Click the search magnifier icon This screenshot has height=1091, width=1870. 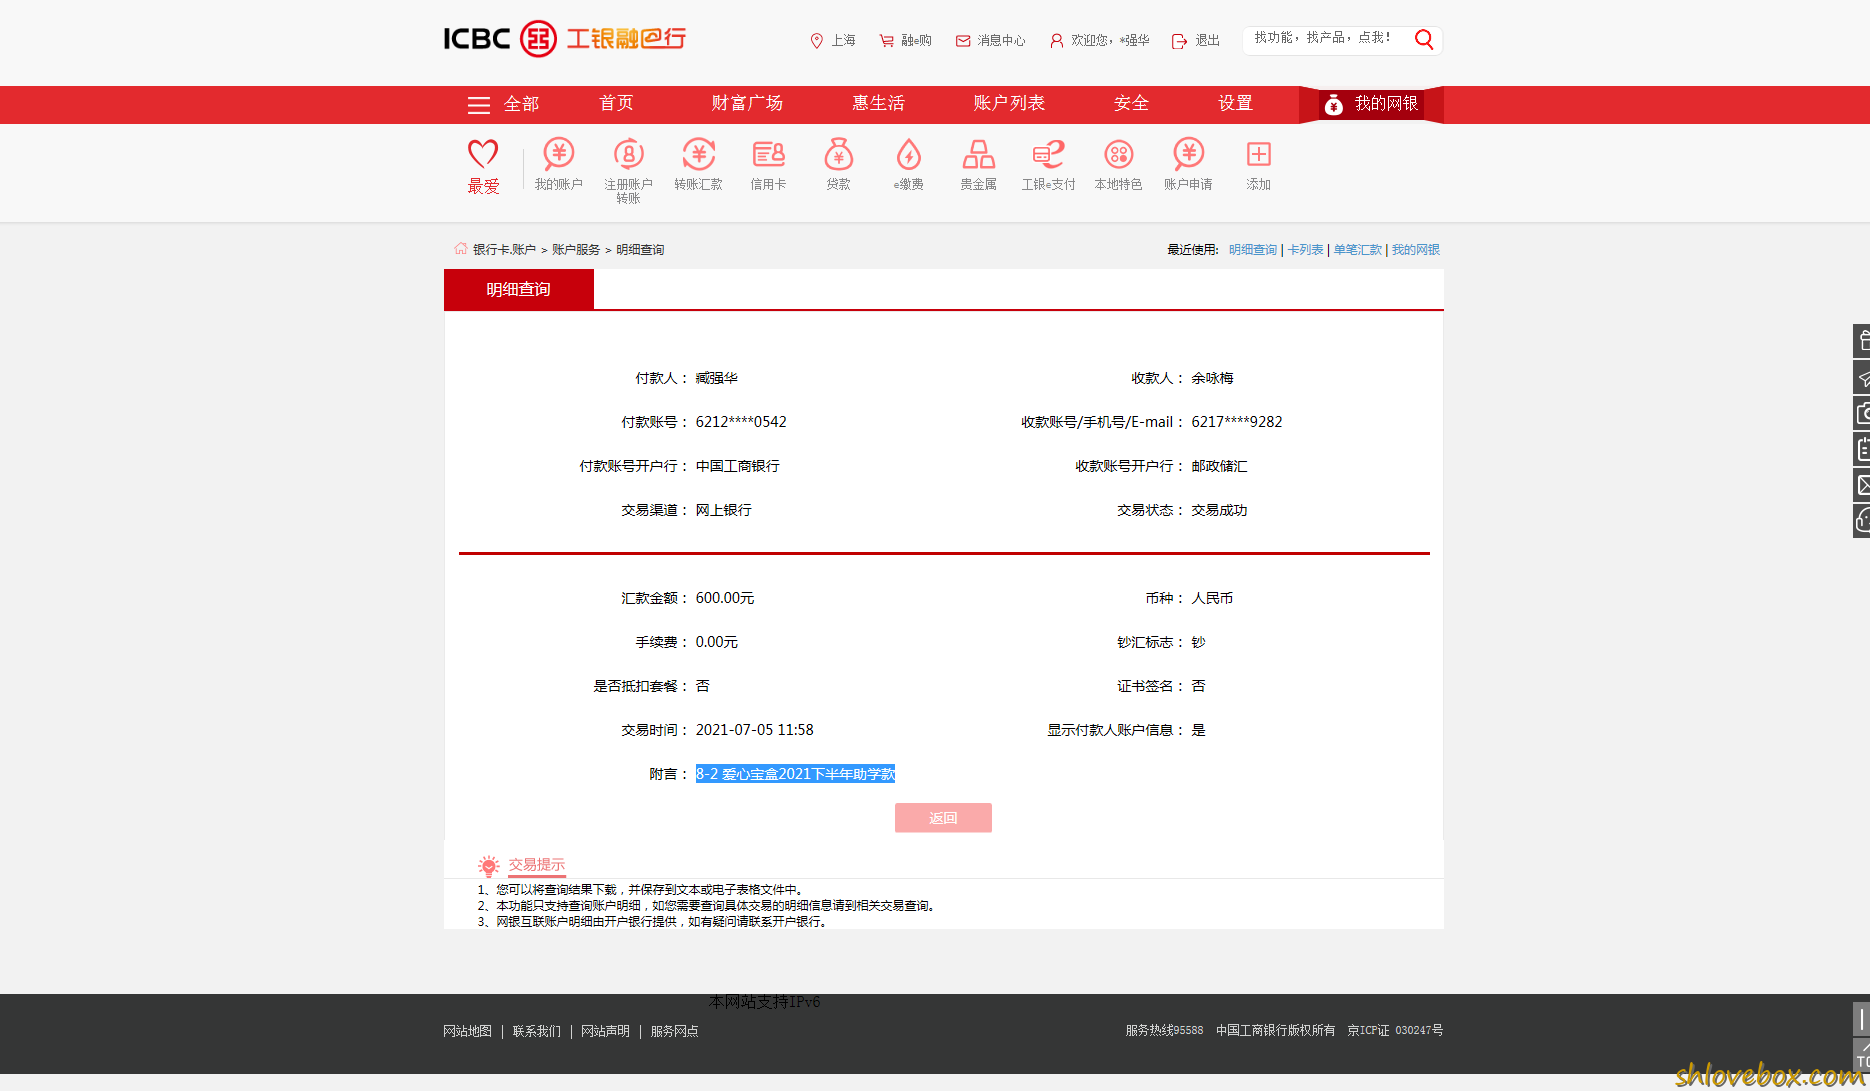click(x=1424, y=39)
